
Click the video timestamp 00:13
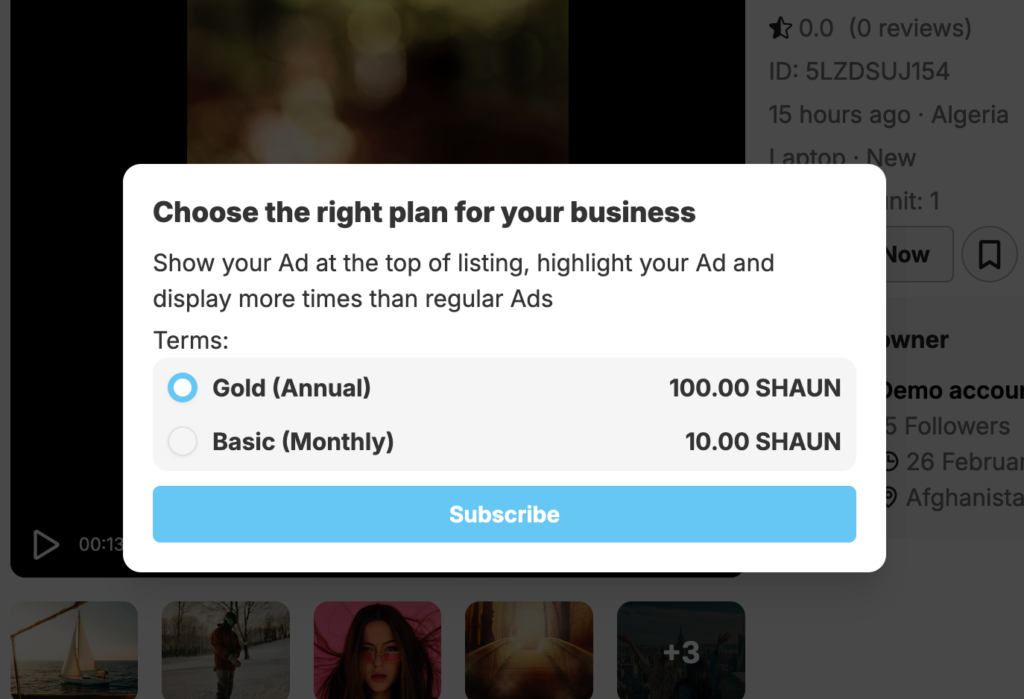click(101, 545)
